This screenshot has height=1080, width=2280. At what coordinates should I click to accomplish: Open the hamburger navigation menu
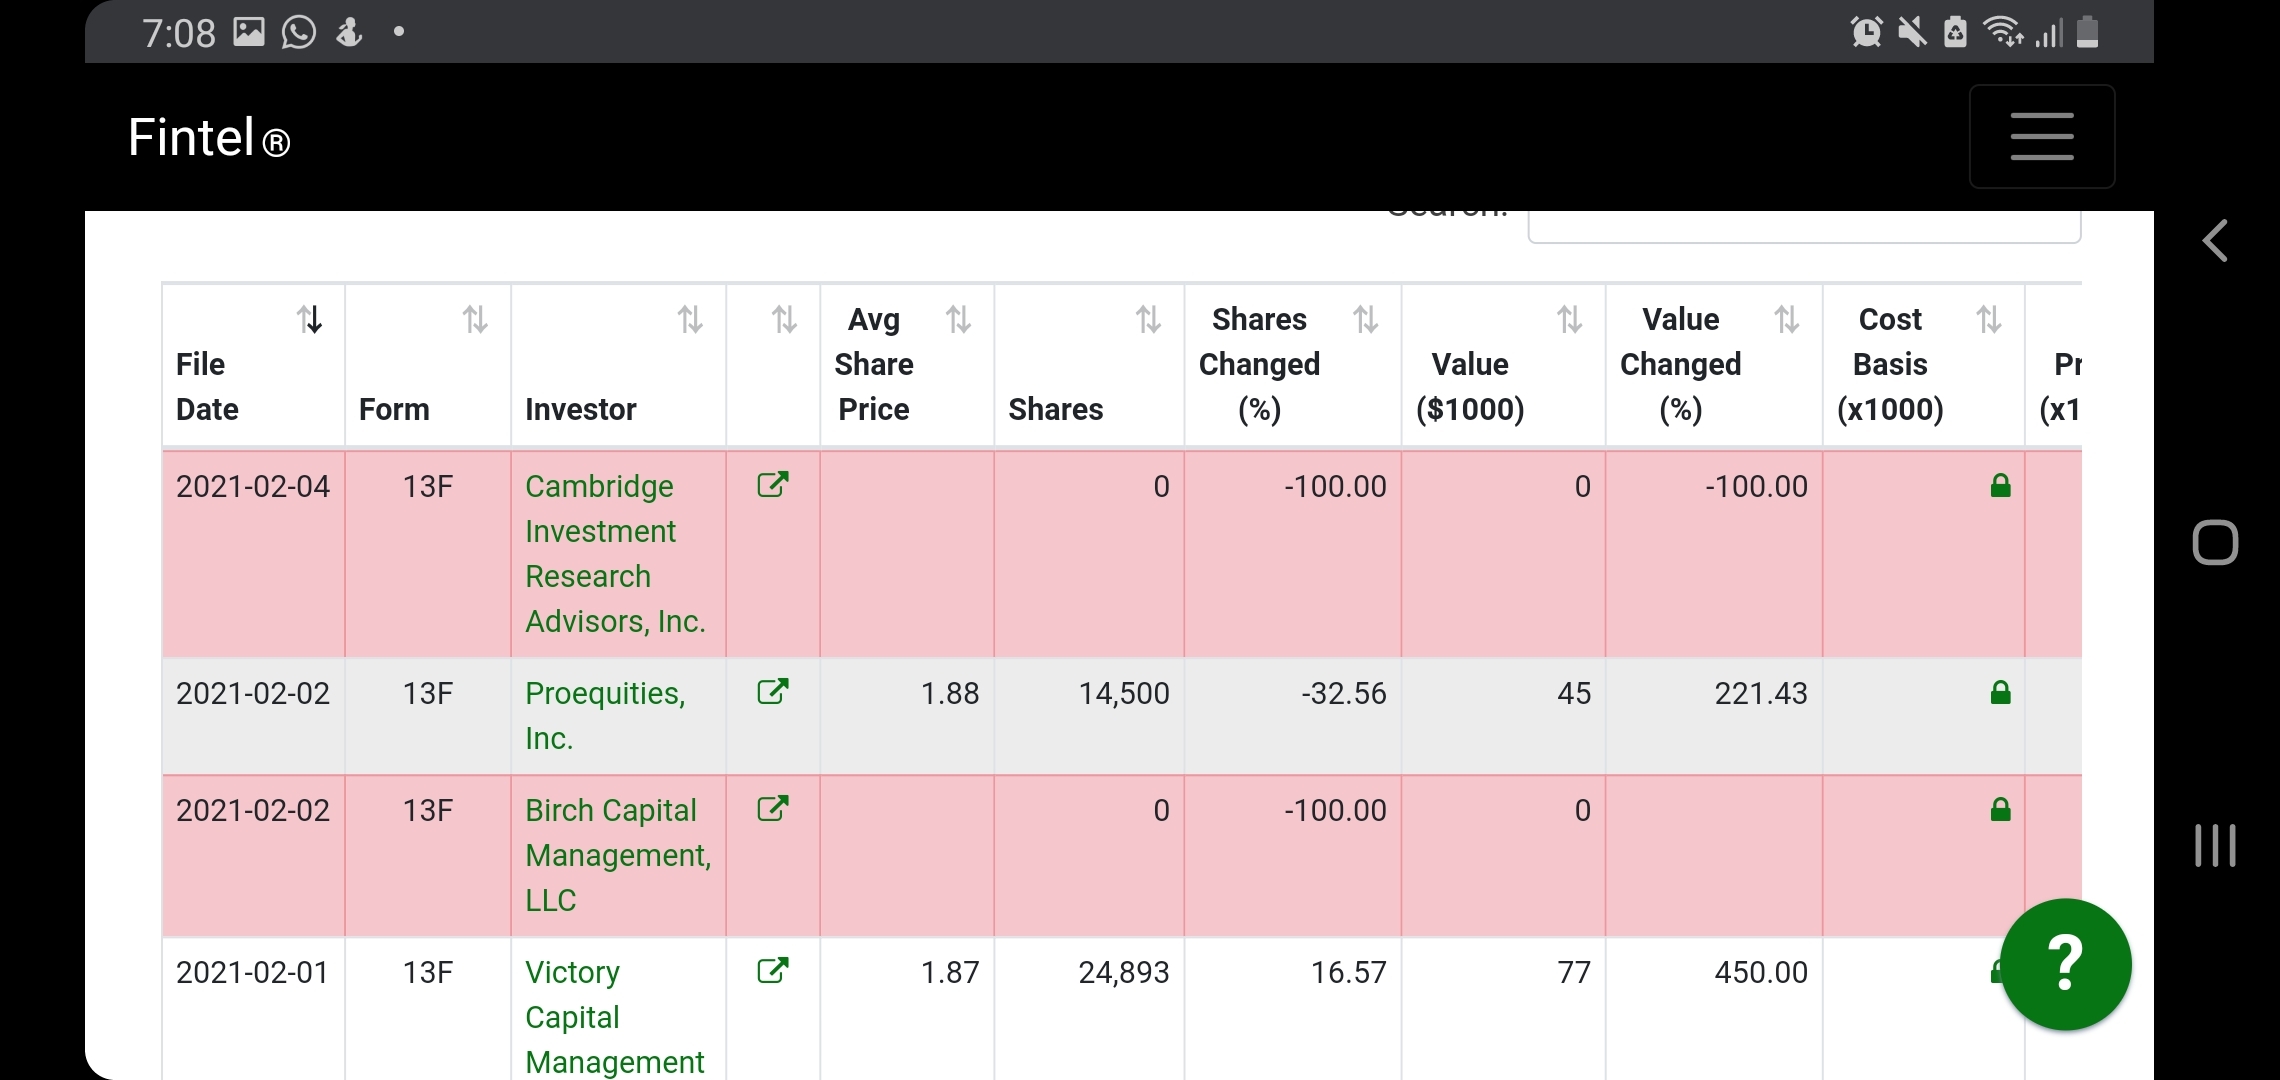pyautogui.click(x=2041, y=137)
